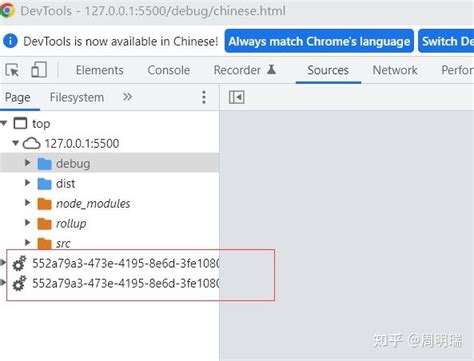Click the orange src folder icon
This screenshot has height=361, width=474.
pos(44,243)
